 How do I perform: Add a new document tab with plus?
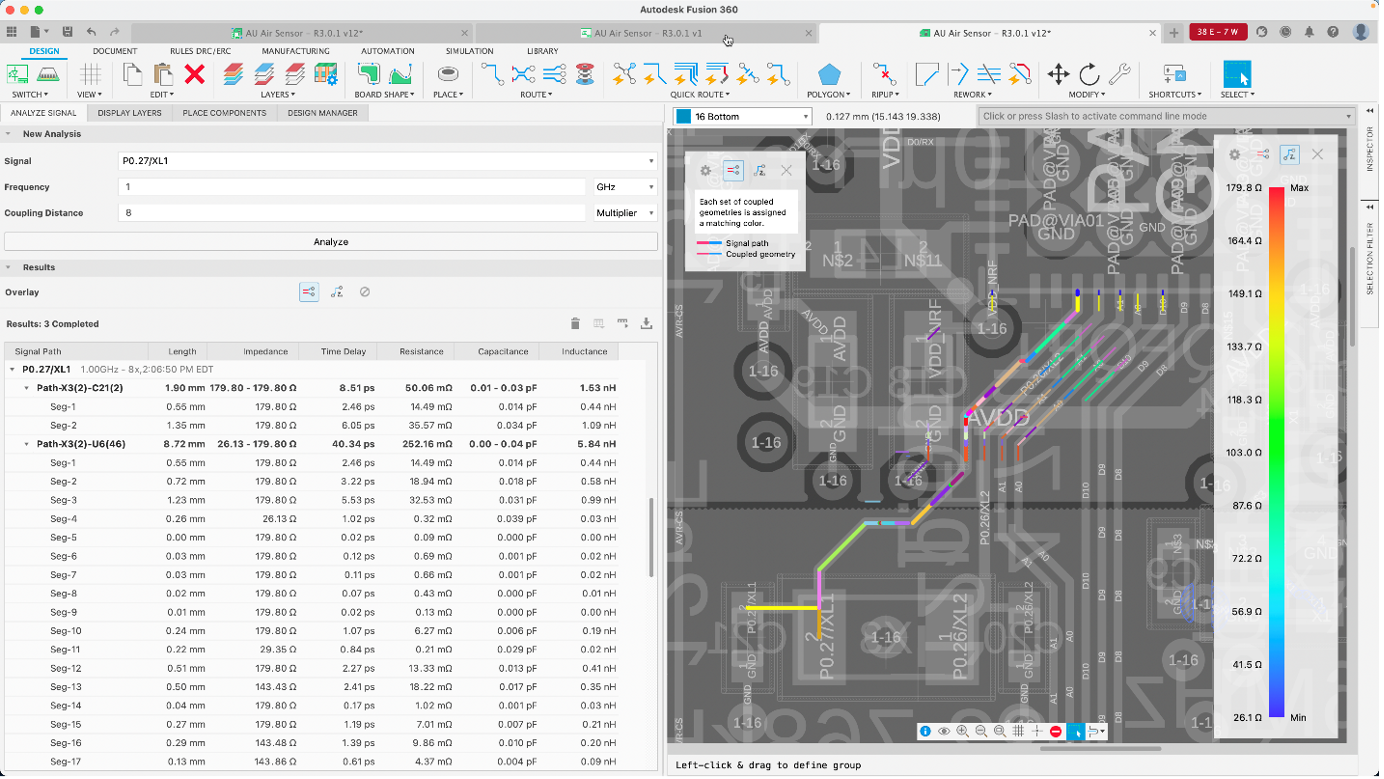click(1174, 32)
